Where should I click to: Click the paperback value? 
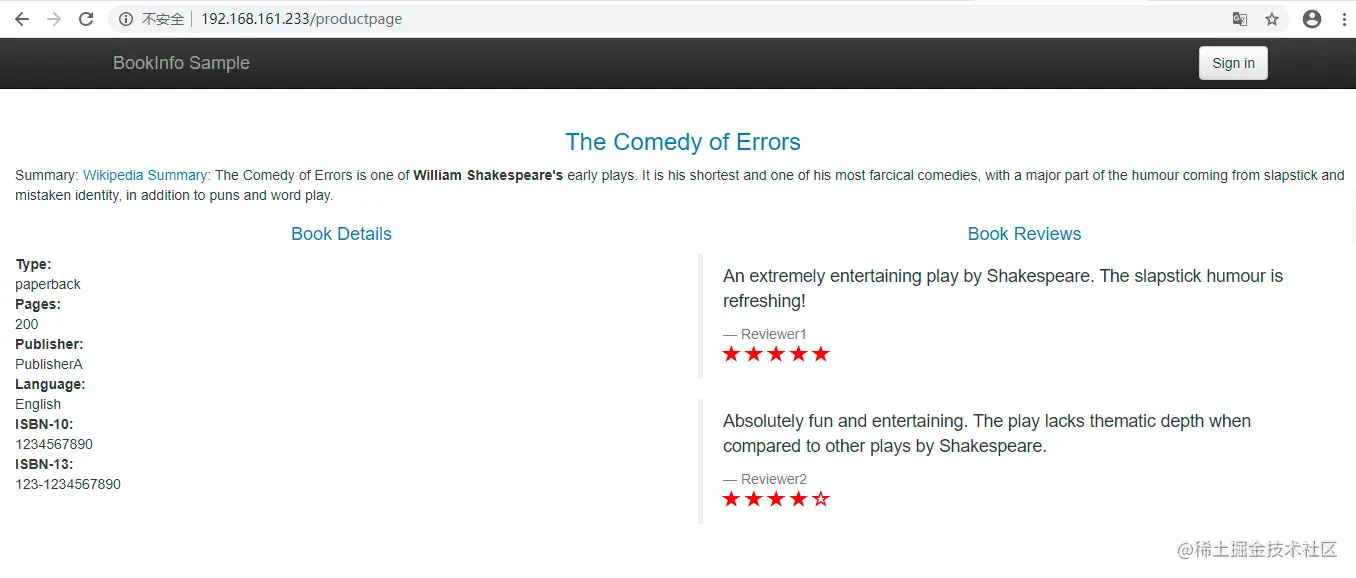point(48,284)
